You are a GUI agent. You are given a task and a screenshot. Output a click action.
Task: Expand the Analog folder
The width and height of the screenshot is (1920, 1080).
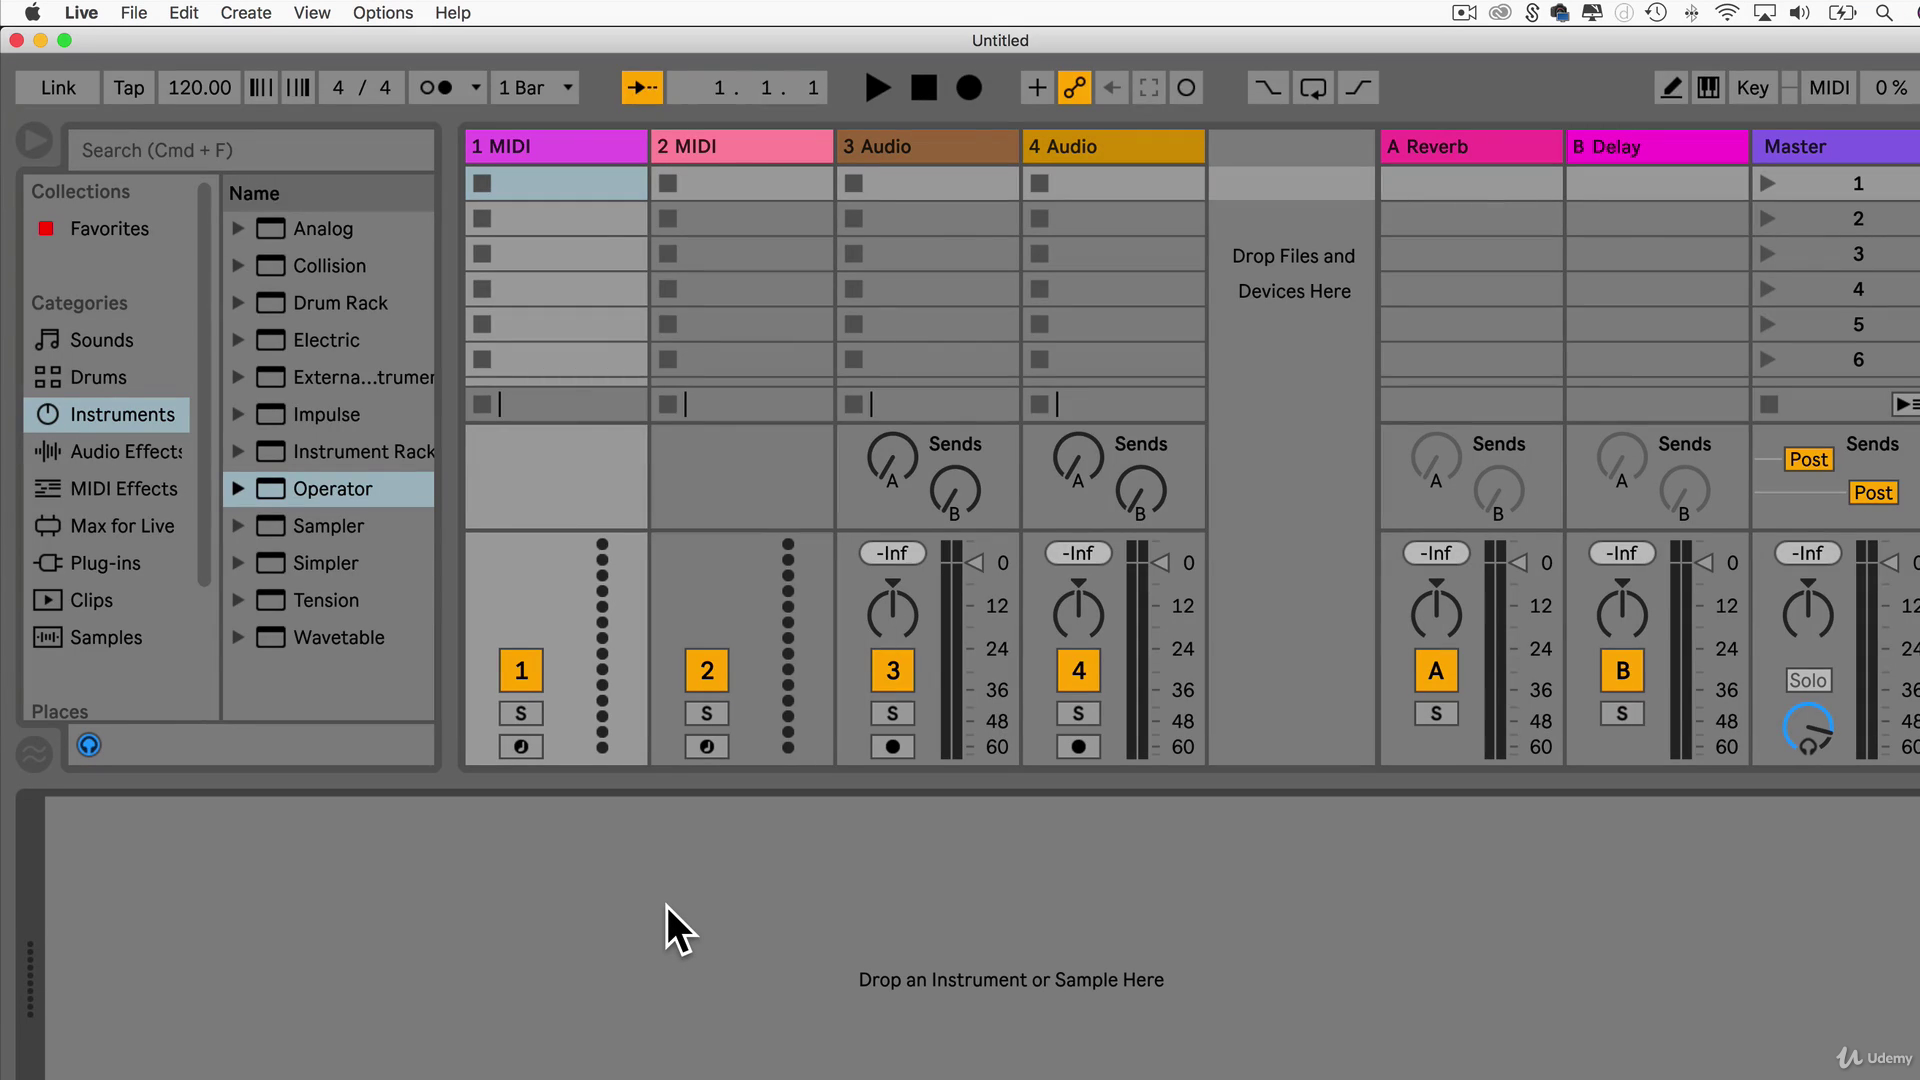(x=238, y=228)
